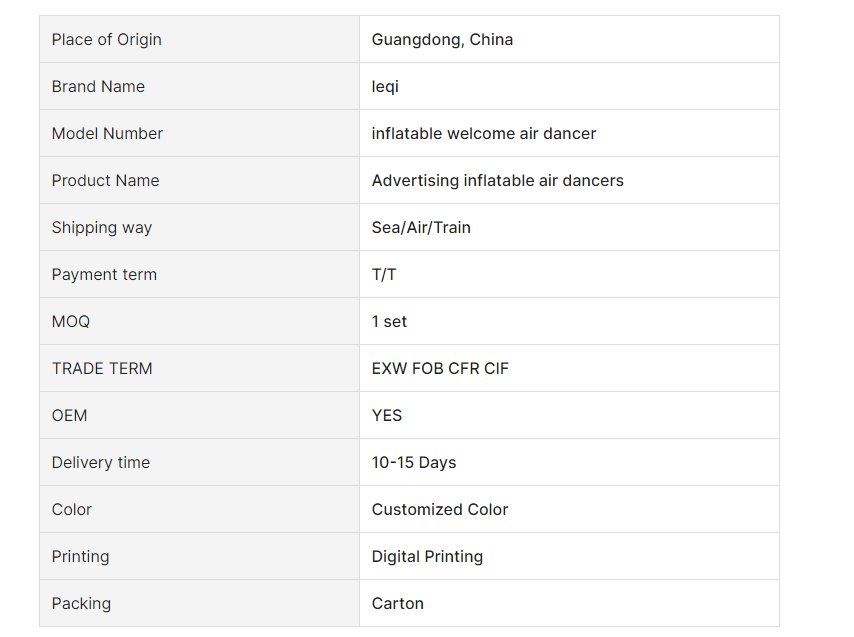Click the Model Number label

(107, 133)
